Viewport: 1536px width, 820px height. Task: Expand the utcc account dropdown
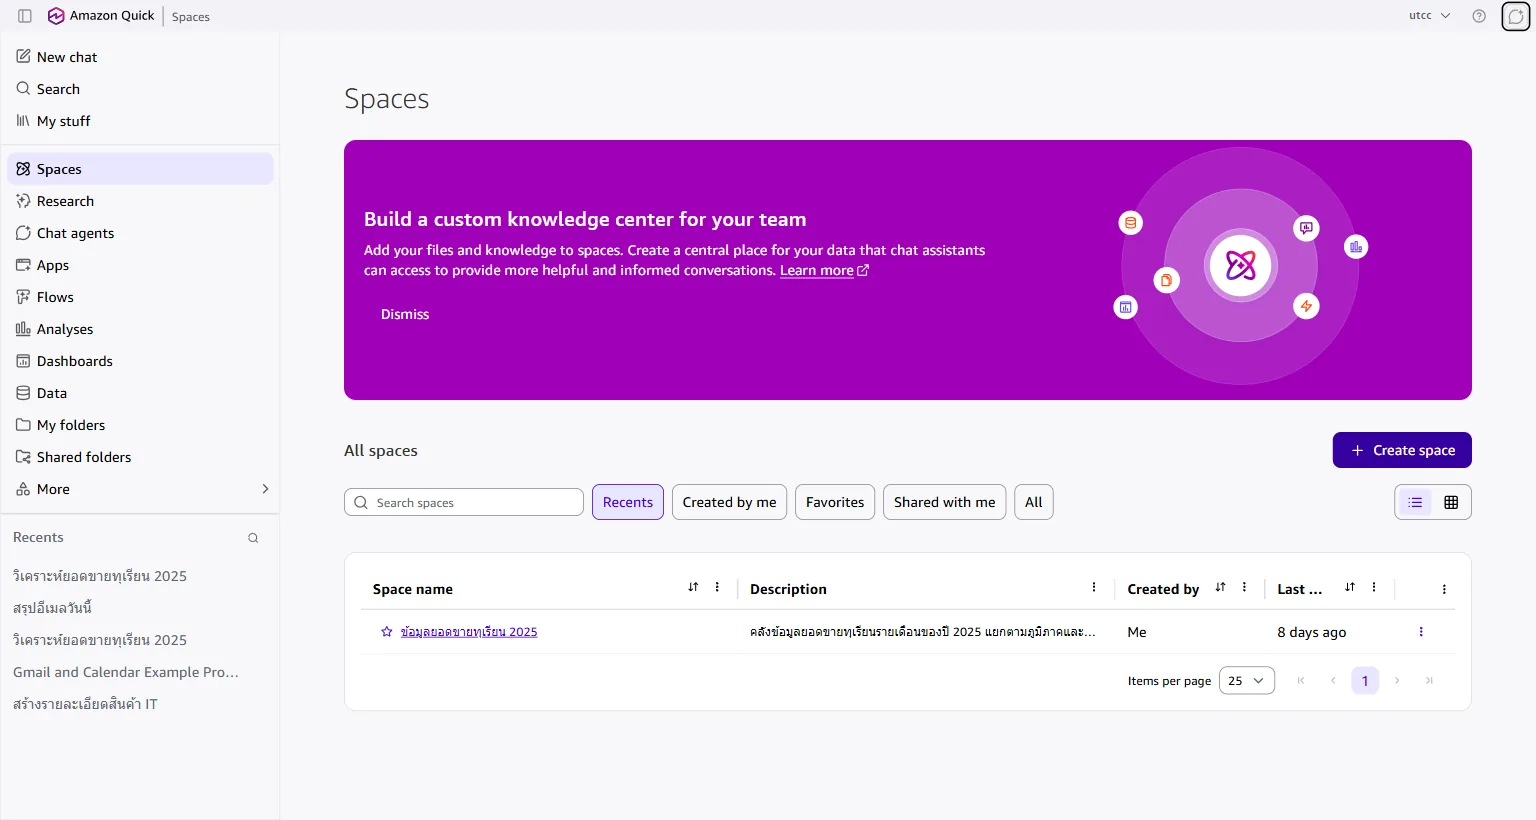1430,16
